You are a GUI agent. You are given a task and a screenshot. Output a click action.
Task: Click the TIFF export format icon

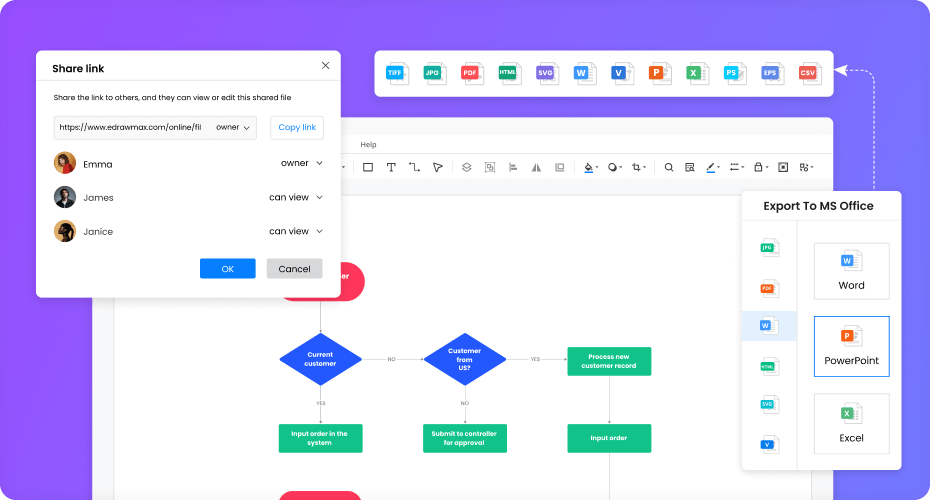[x=397, y=74]
